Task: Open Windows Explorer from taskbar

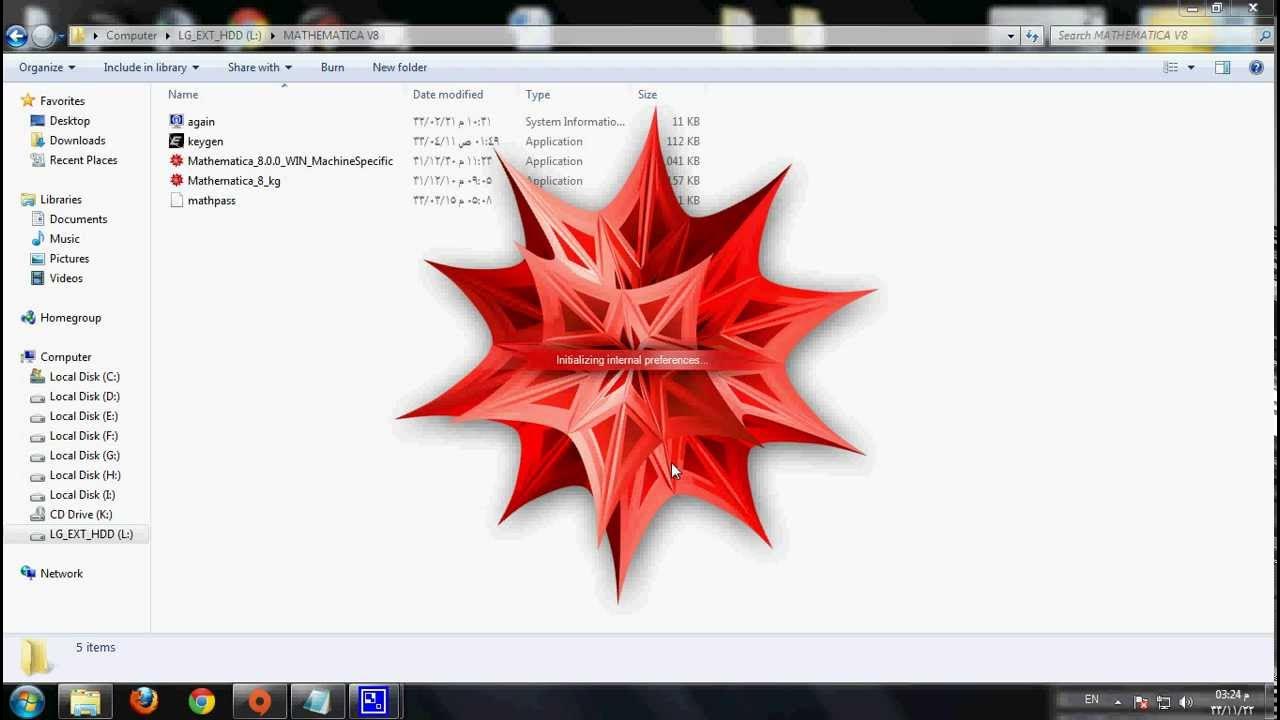Action: [85, 702]
